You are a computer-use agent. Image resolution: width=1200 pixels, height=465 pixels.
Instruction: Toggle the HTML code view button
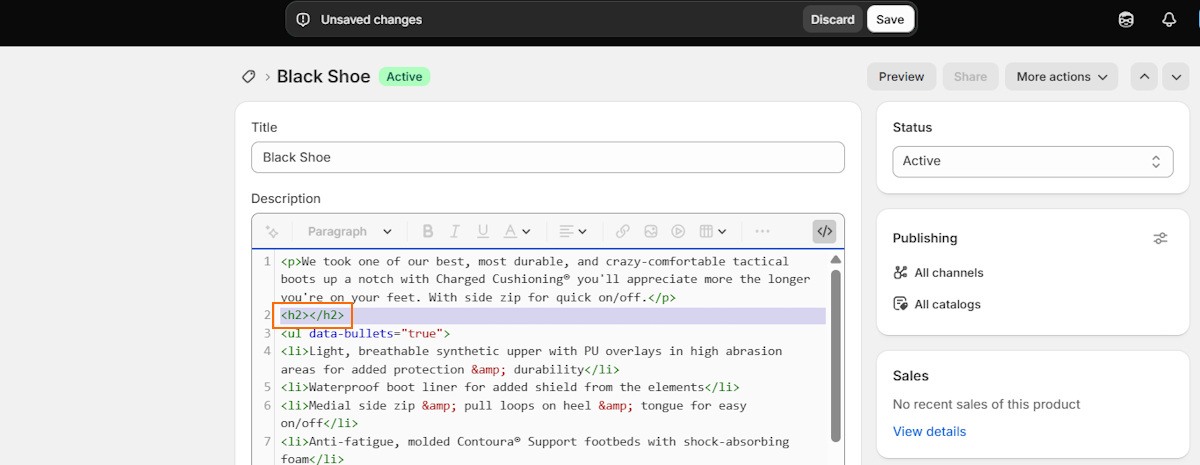(824, 231)
